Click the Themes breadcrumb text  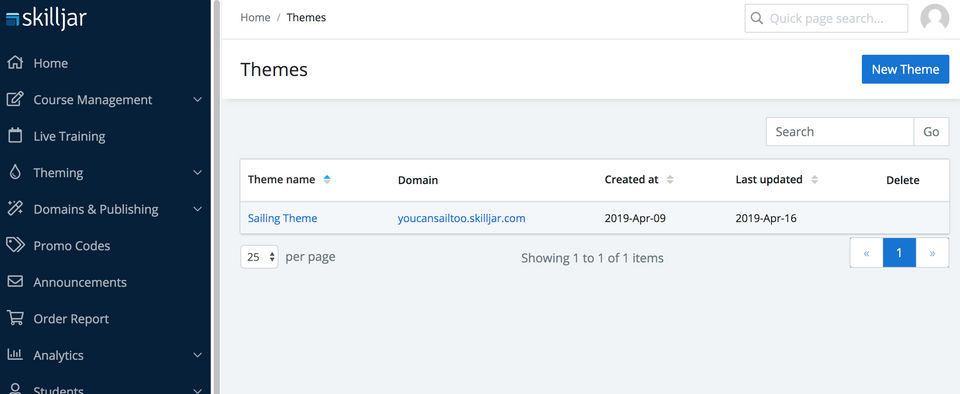tap(306, 18)
